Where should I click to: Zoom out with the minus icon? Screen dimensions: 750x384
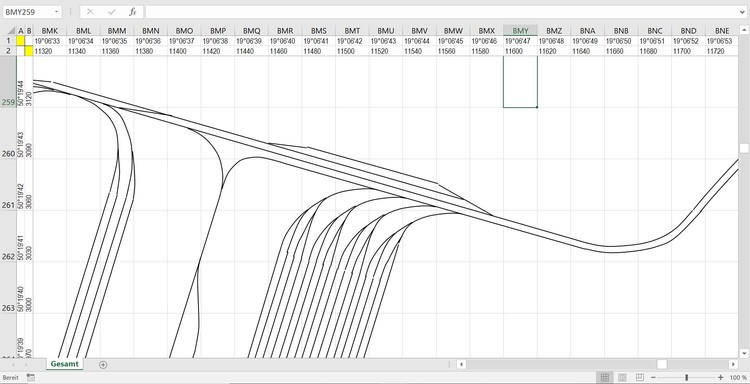[x=653, y=378]
